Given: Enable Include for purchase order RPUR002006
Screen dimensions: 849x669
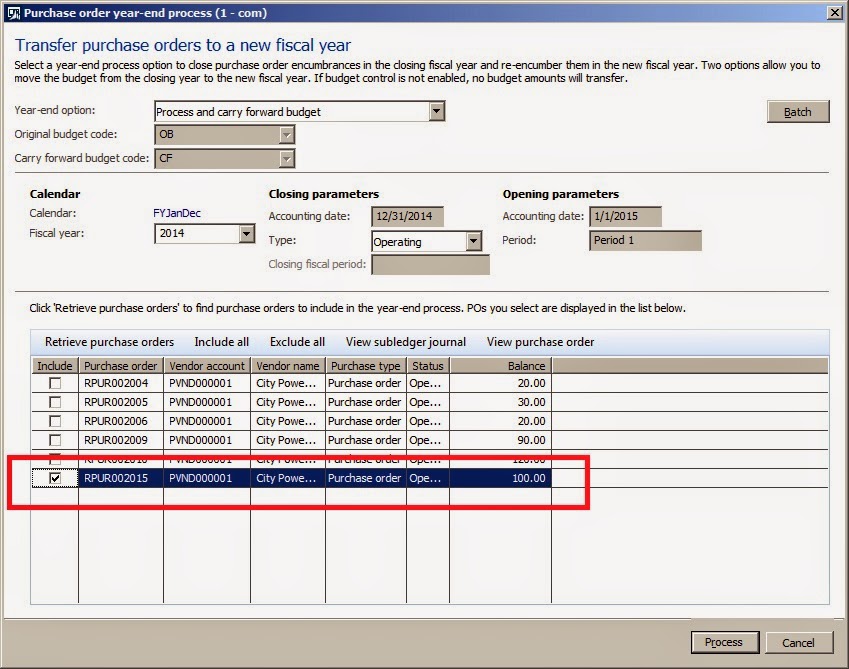Looking at the screenshot, I should (x=53, y=422).
